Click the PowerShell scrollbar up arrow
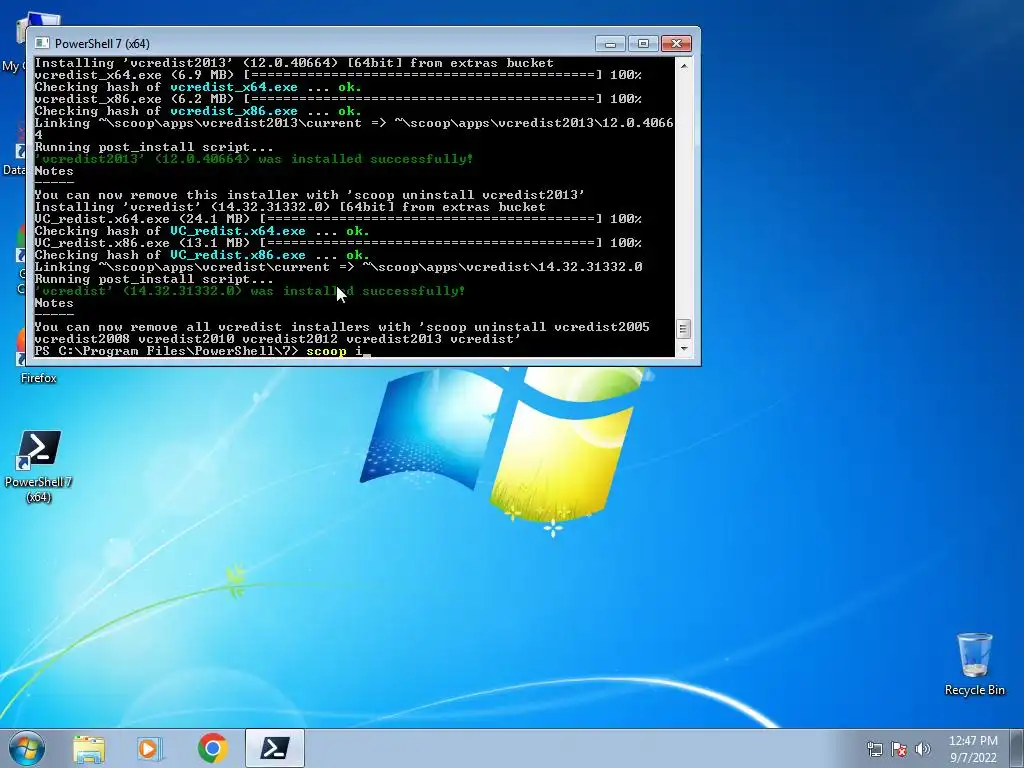The width and height of the screenshot is (1024, 768). (683, 66)
